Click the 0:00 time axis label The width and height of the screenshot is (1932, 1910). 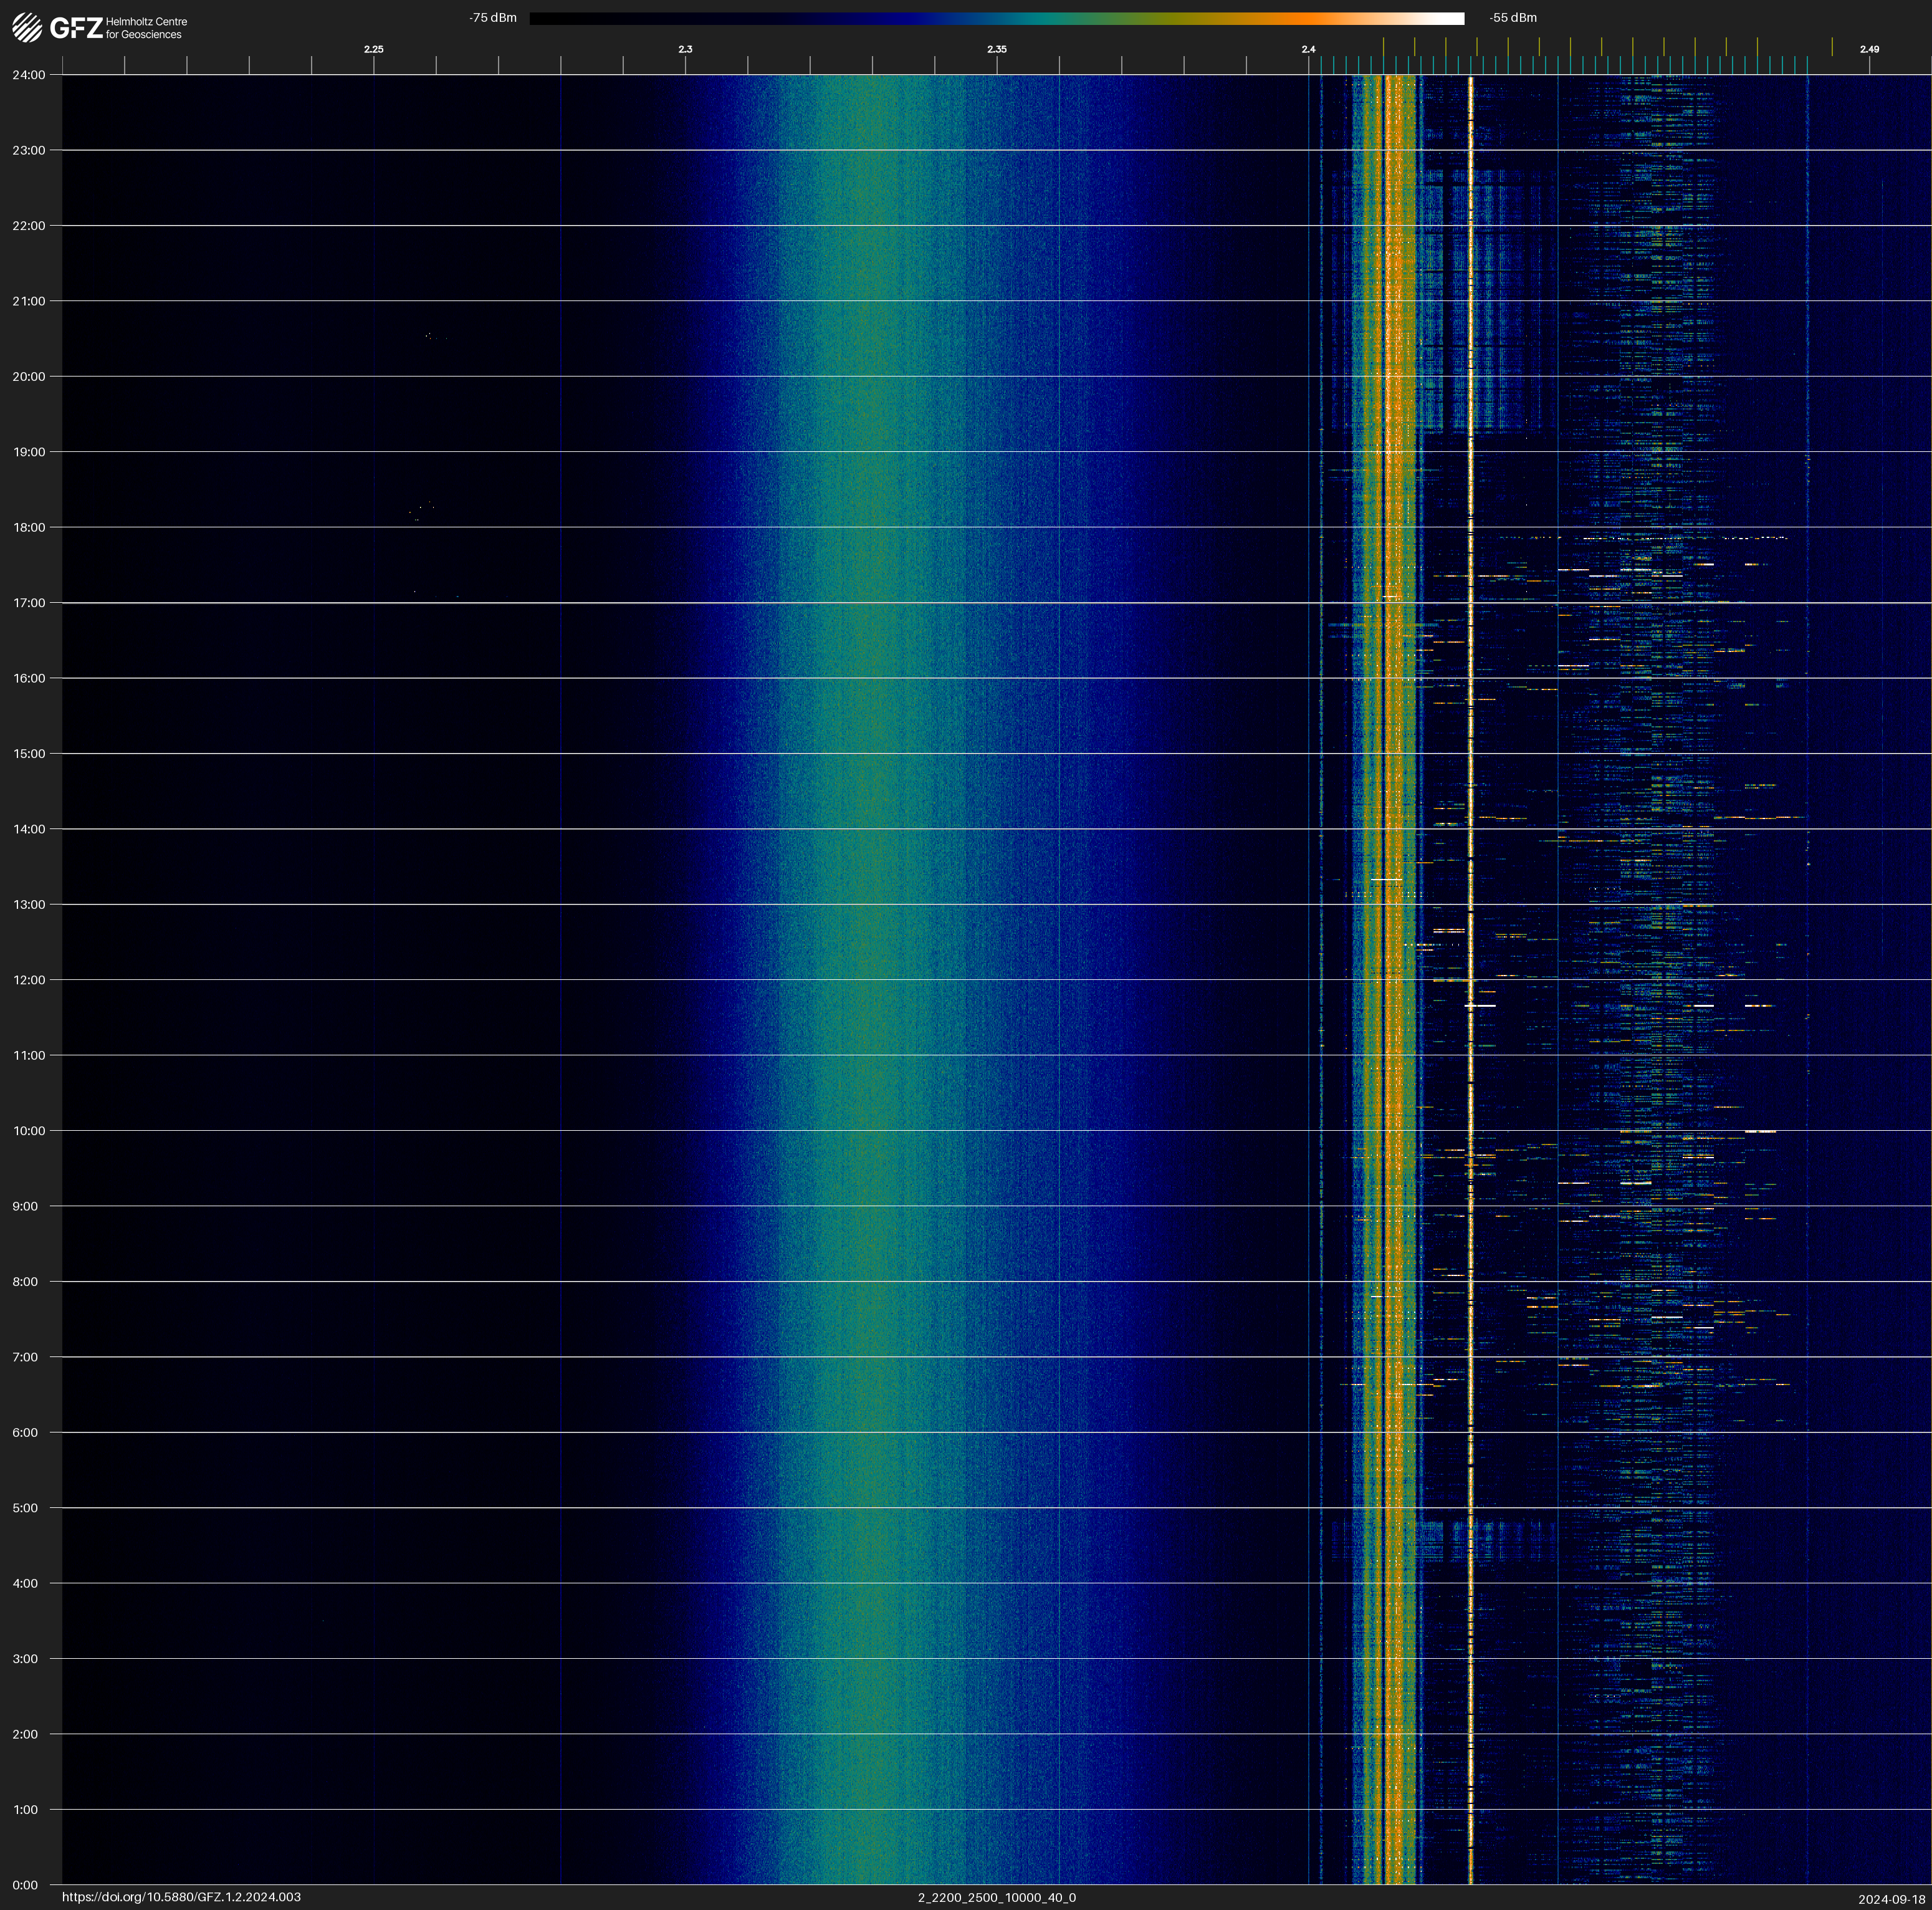click(x=25, y=1885)
